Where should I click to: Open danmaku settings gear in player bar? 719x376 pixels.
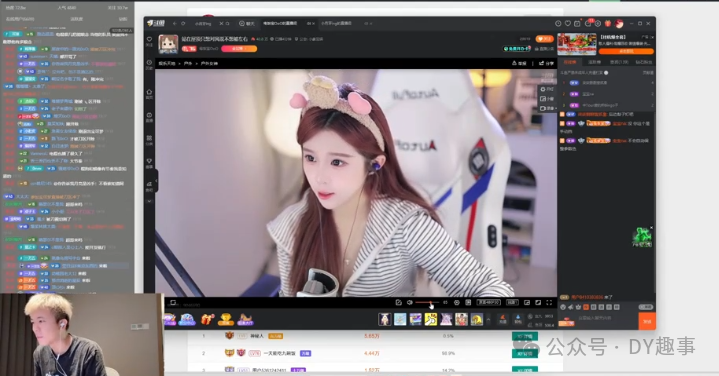point(457,303)
